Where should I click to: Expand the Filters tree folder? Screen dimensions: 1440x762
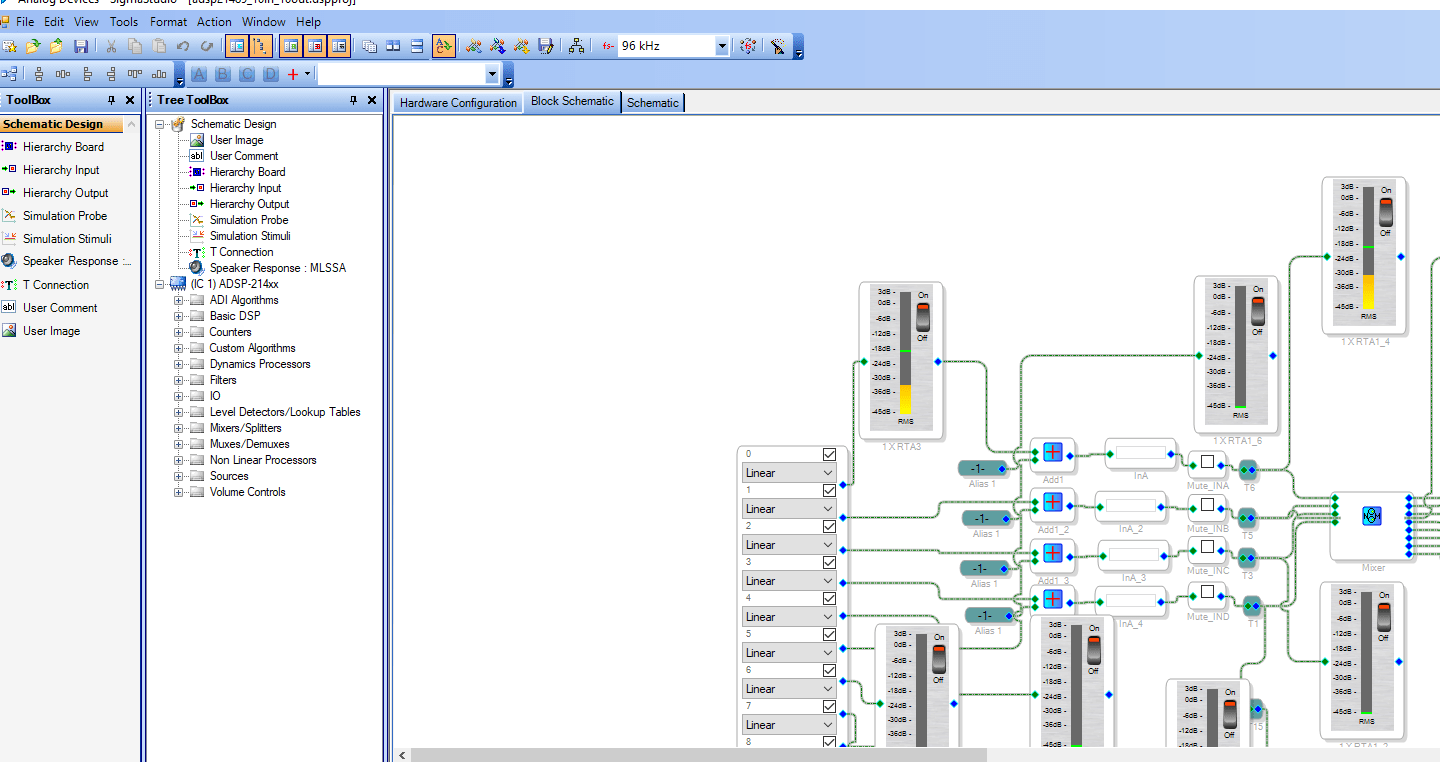(x=179, y=380)
